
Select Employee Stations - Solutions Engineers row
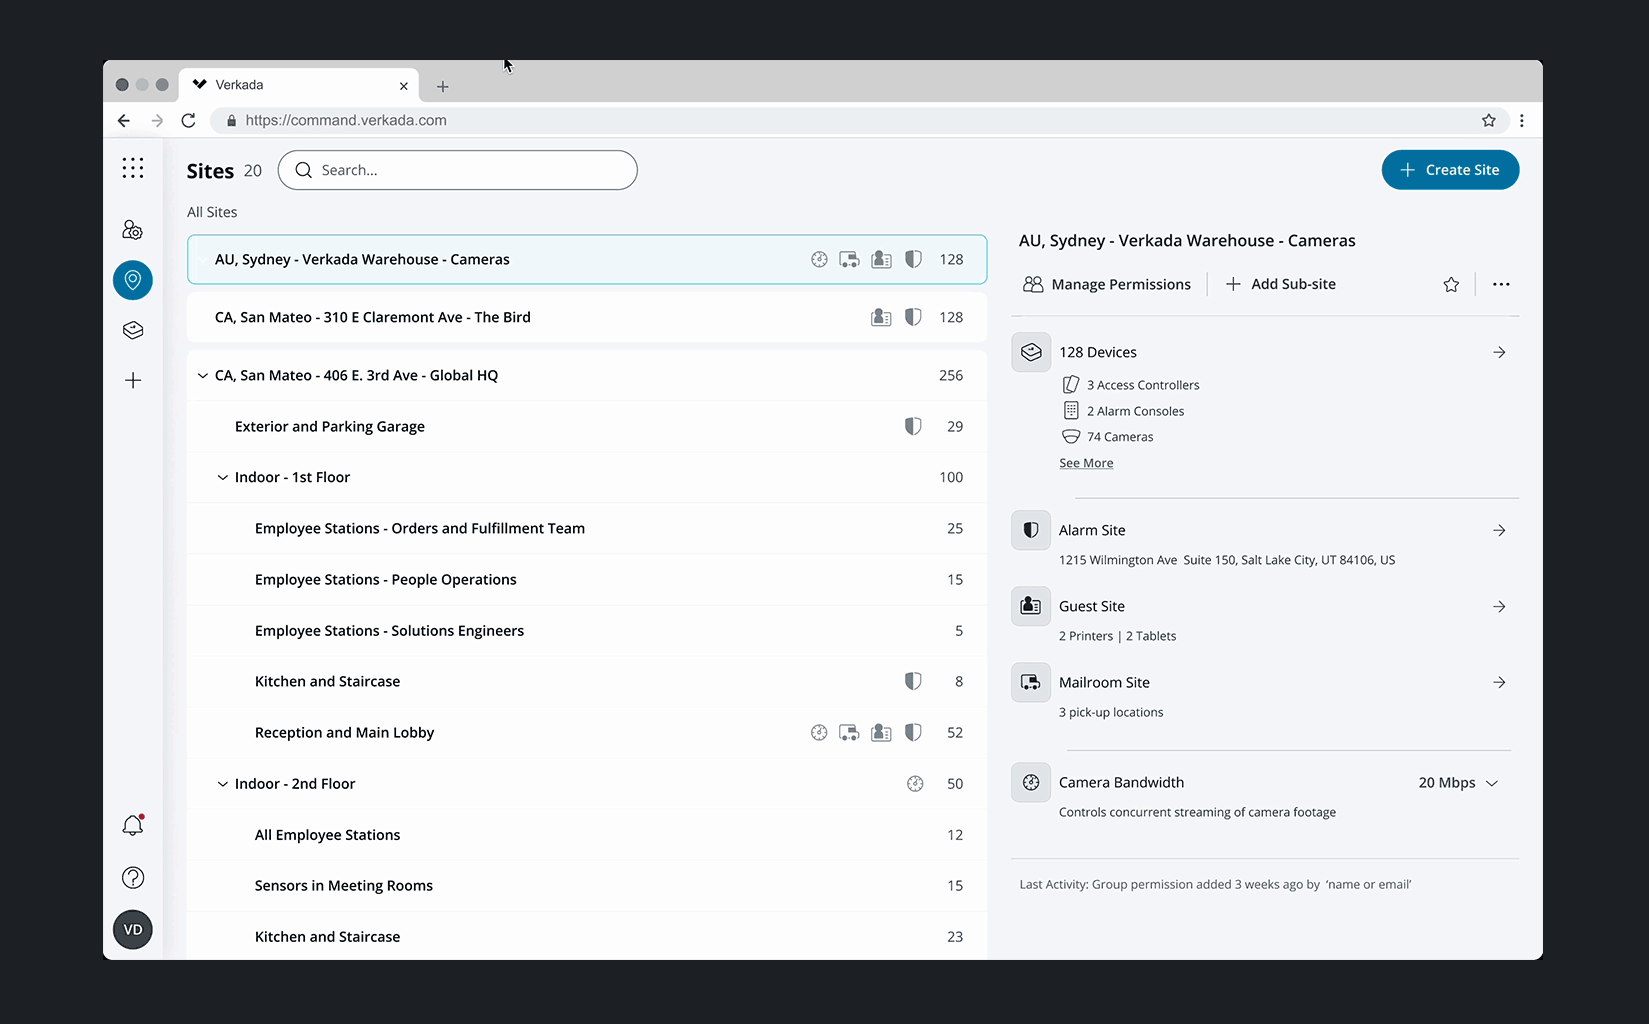tap(587, 630)
